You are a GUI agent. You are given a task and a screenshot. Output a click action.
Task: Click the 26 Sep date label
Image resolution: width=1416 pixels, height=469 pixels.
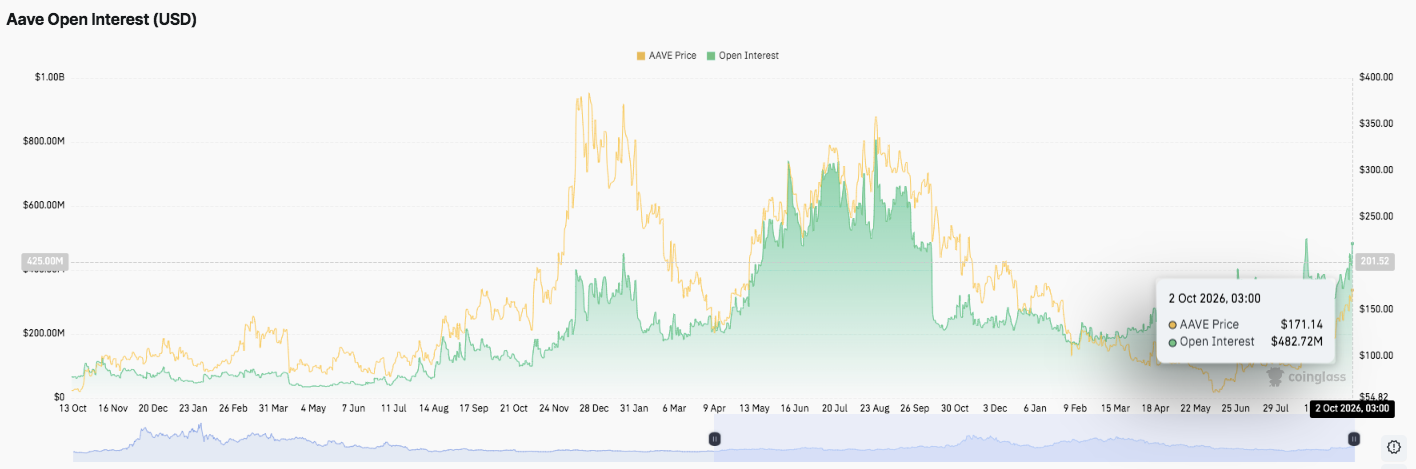click(x=914, y=408)
